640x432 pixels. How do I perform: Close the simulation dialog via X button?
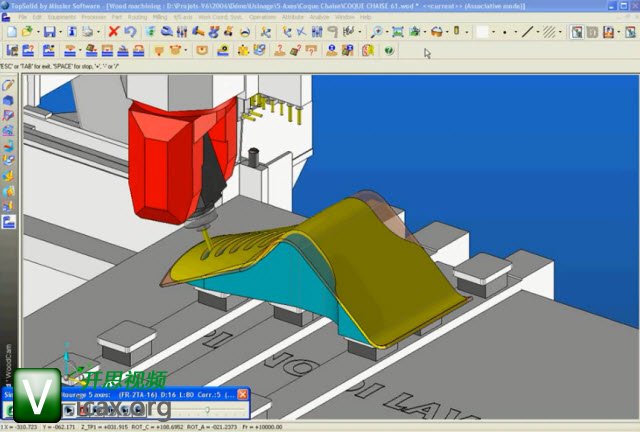pos(242,394)
